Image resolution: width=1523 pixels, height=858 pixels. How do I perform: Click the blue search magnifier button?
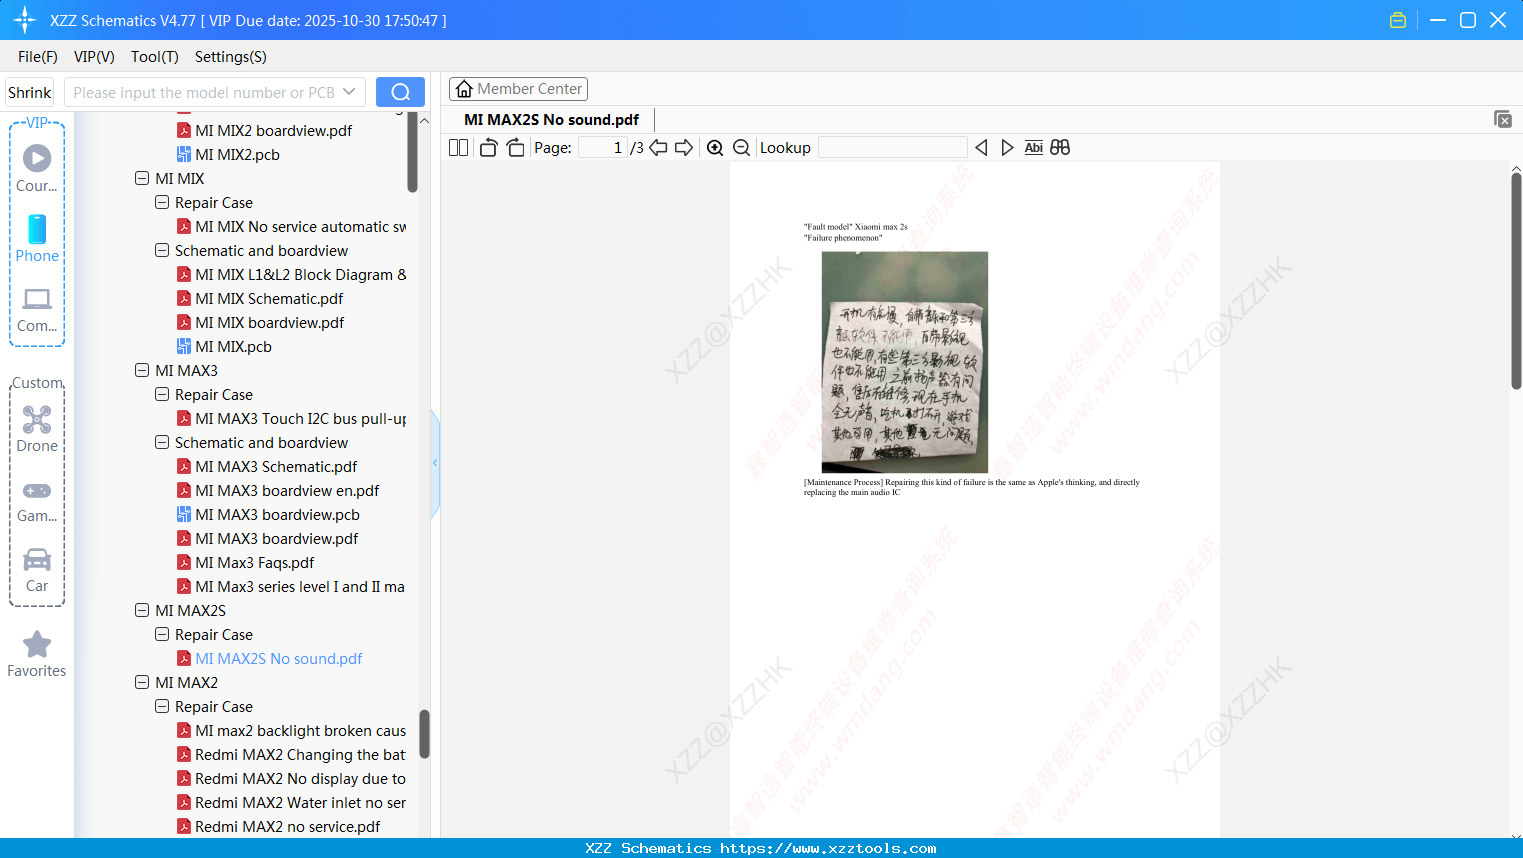click(400, 92)
